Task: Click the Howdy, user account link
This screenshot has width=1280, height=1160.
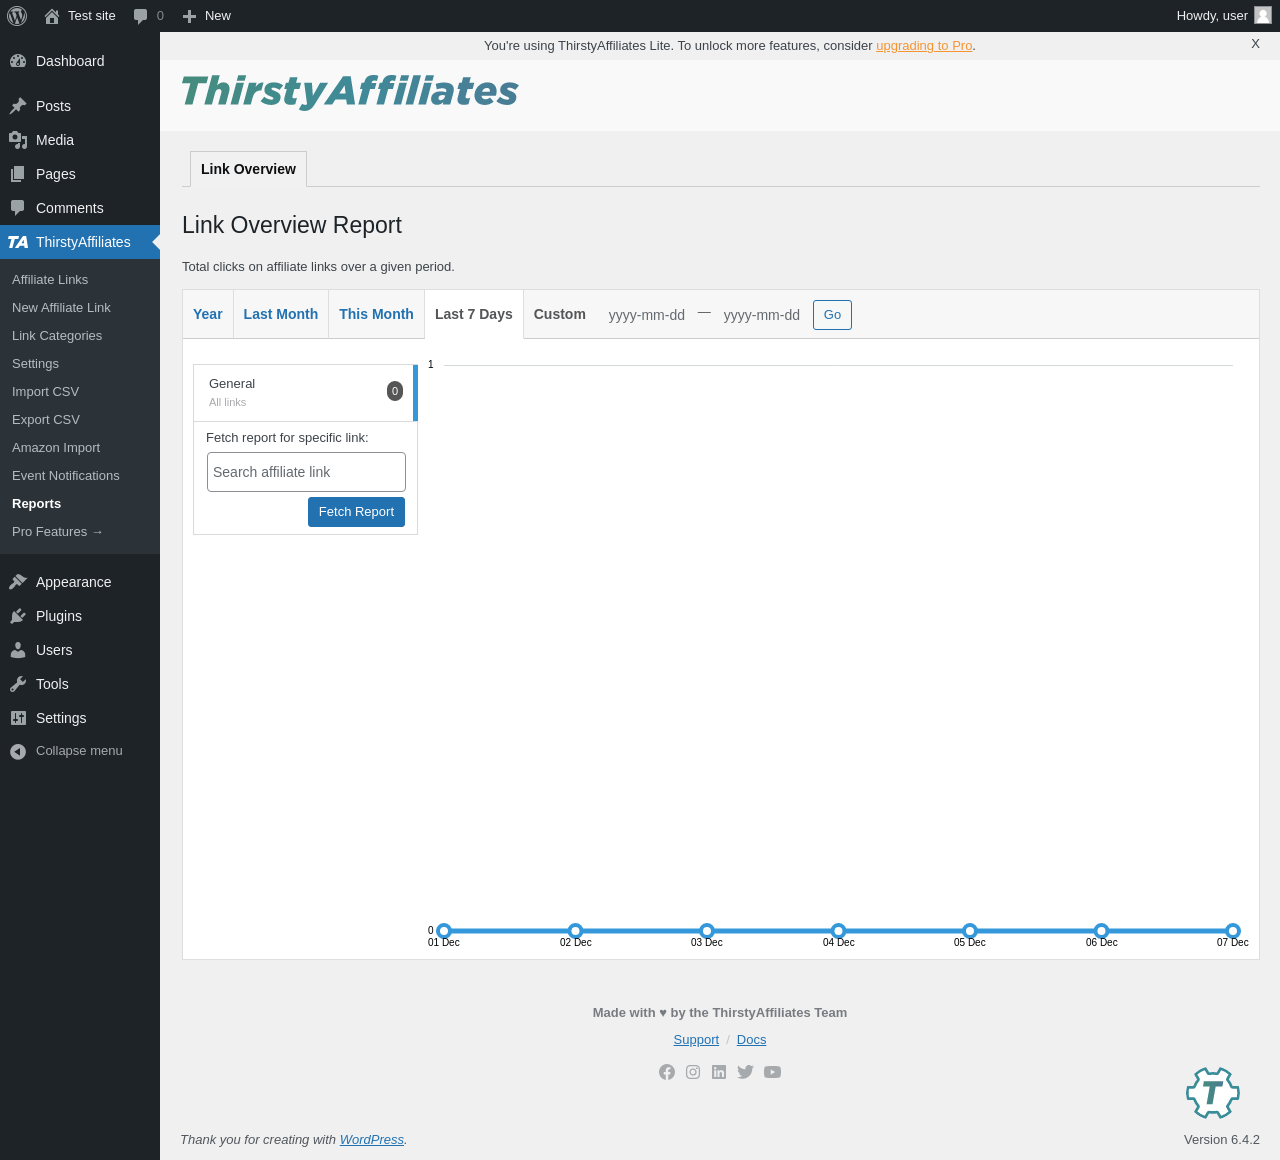Action: [x=1224, y=16]
